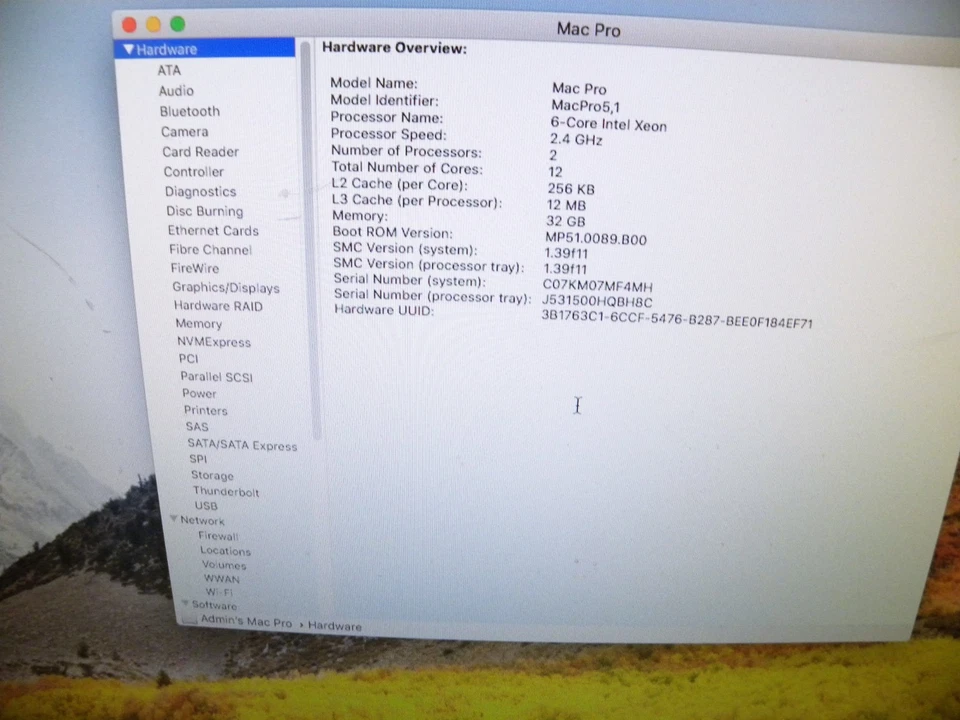Open the Ethernet Cards report

coord(212,230)
